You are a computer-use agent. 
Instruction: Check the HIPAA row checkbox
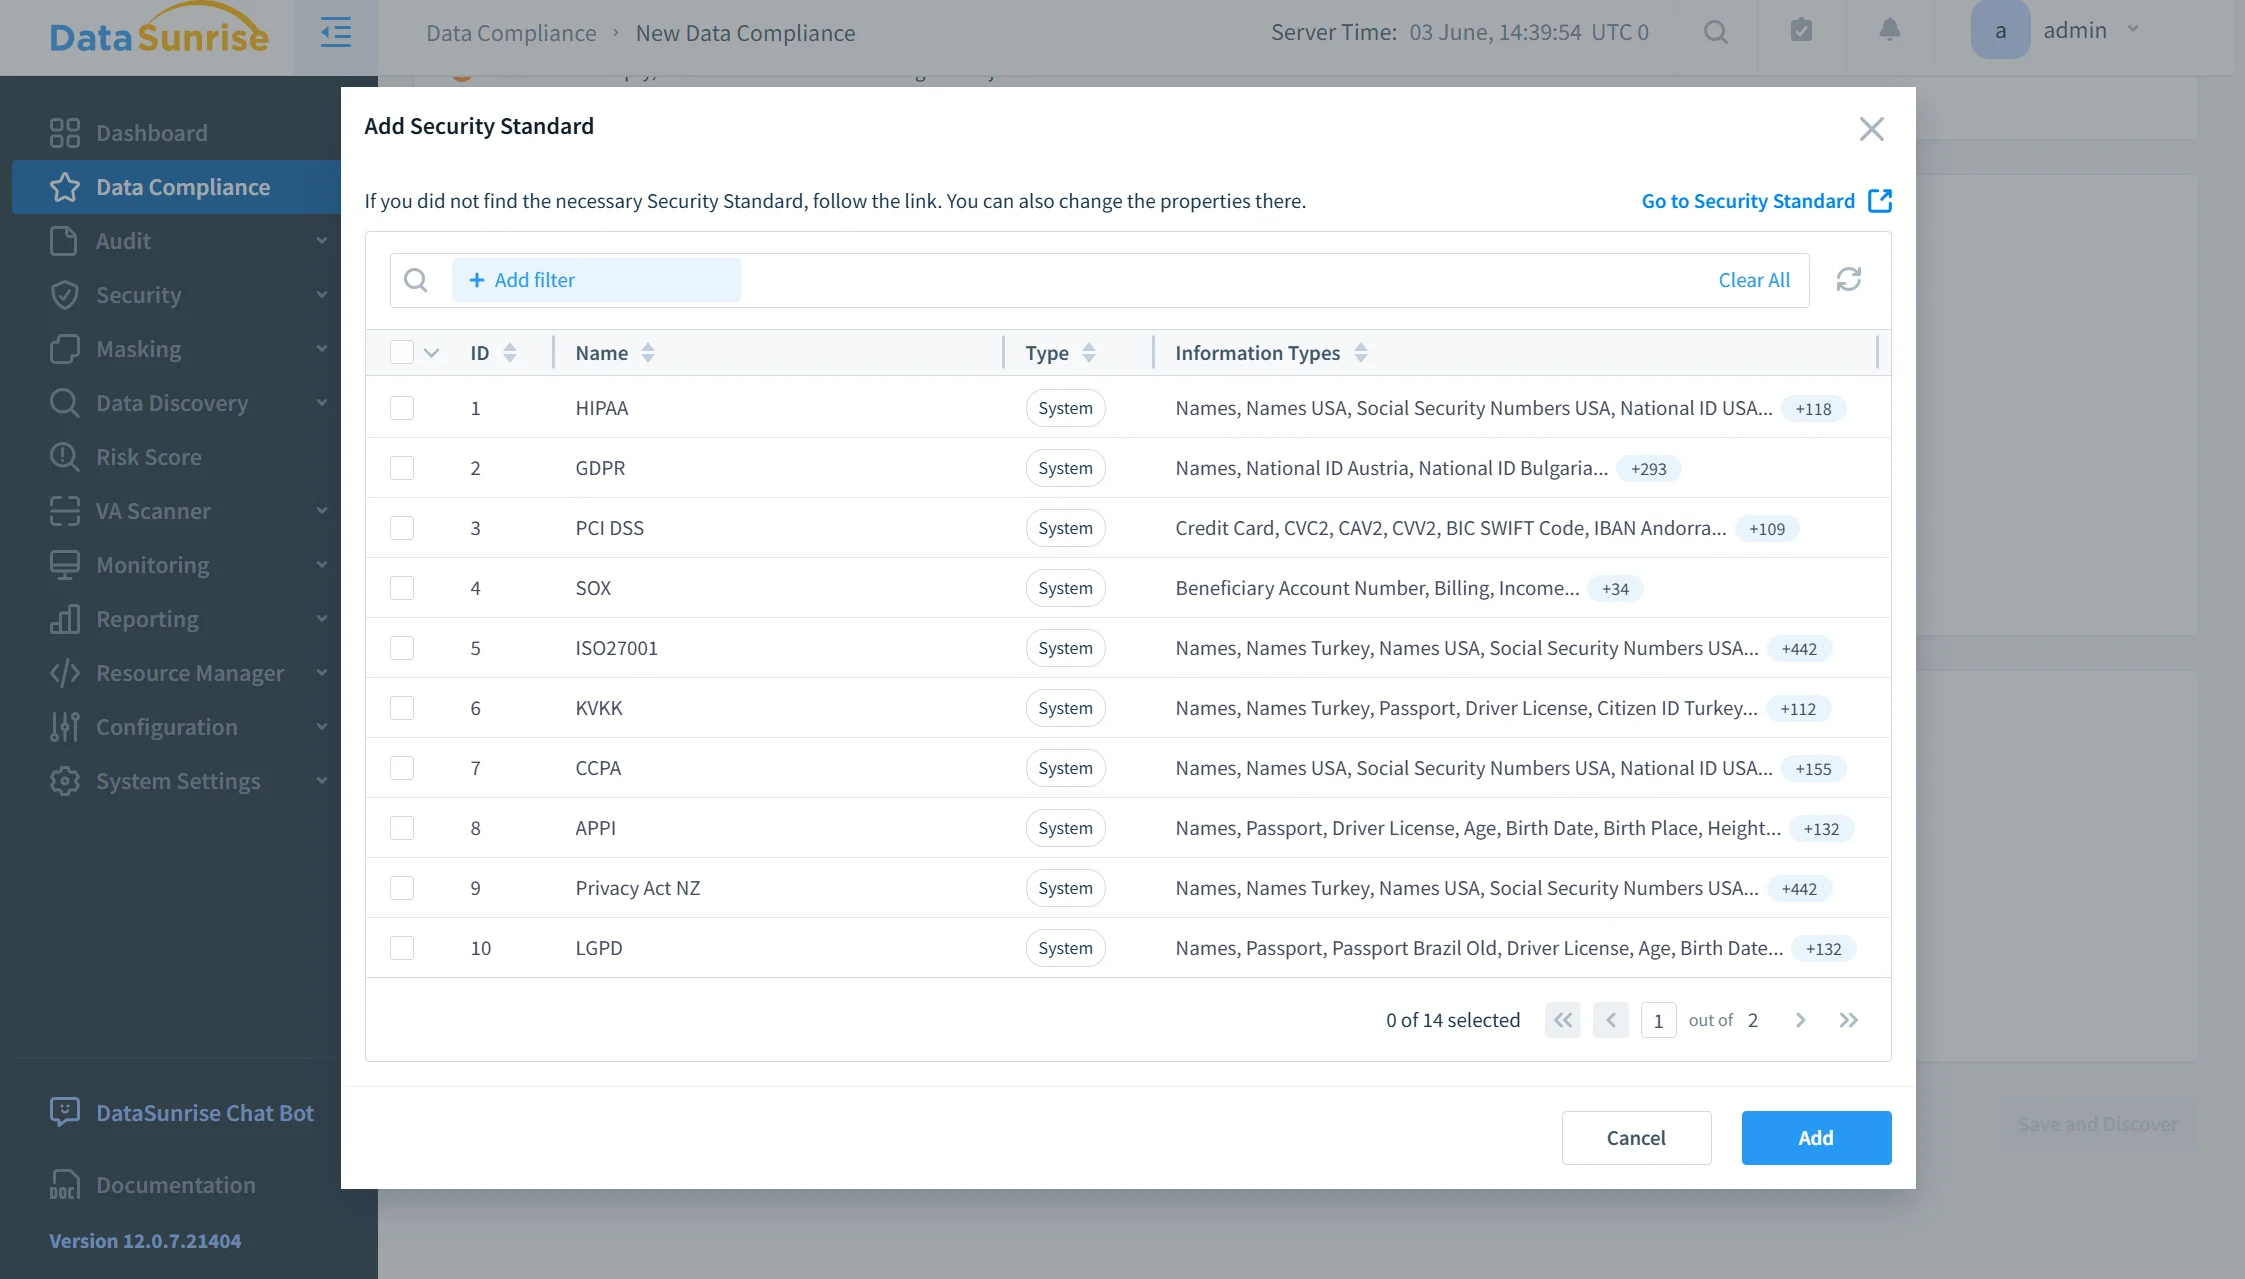click(402, 408)
